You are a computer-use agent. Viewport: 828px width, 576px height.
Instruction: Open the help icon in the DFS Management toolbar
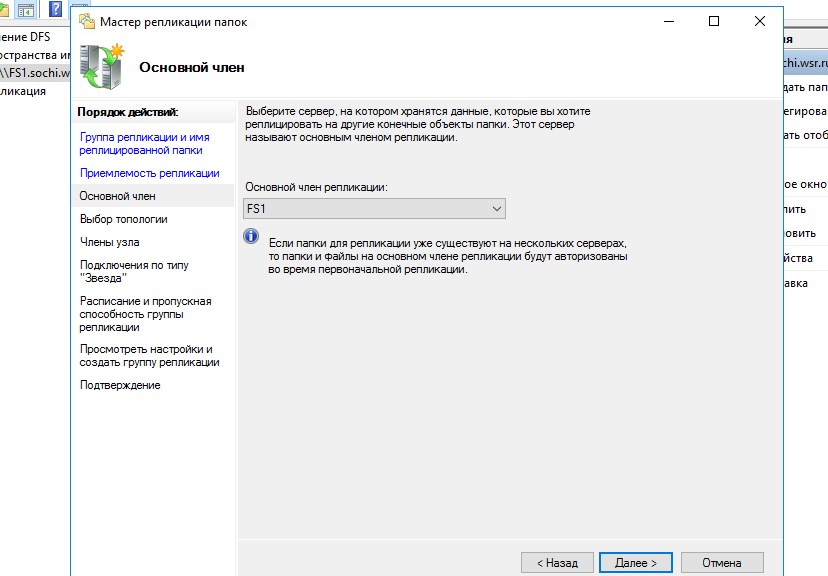click(55, 9)
